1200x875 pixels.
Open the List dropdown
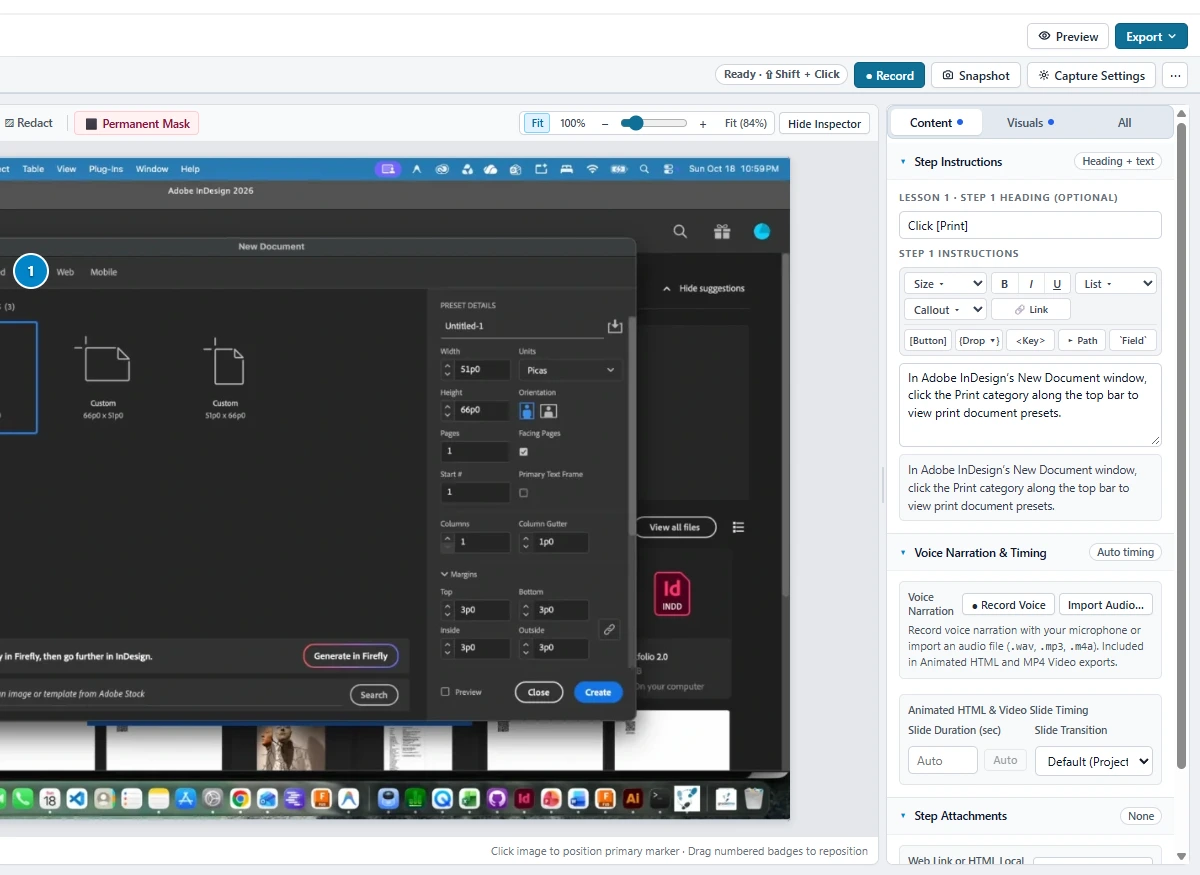(1115, 284)
